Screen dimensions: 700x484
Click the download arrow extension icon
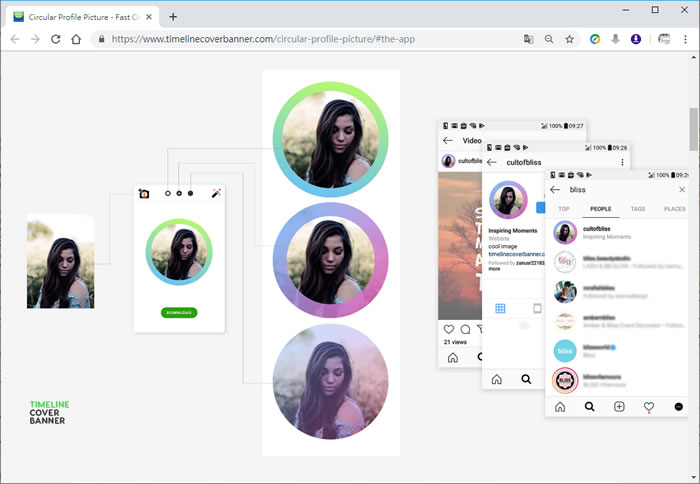[615, 39]
